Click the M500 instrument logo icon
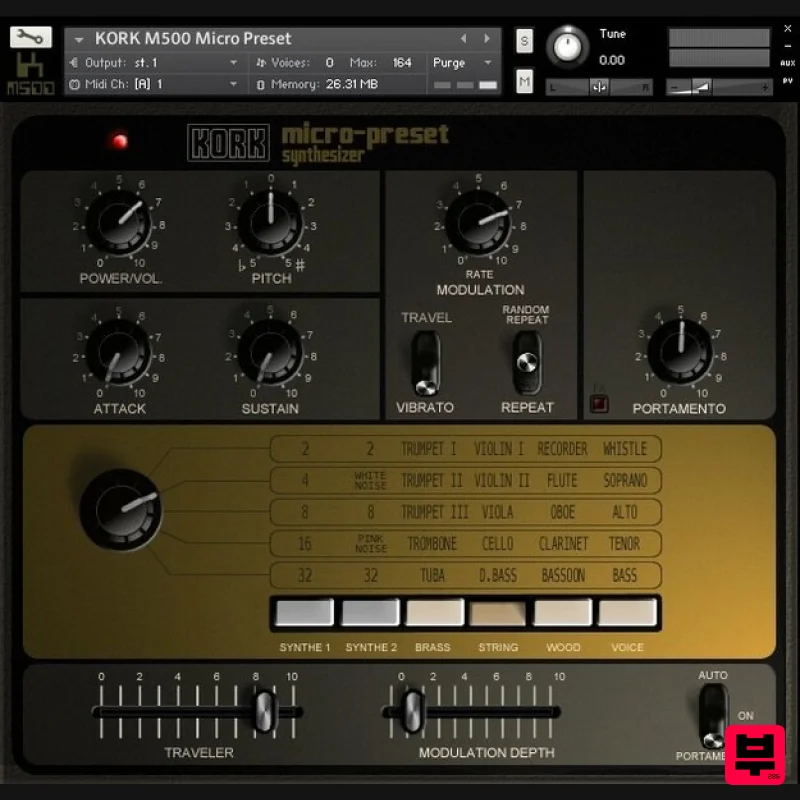This screenshot has width=800, height=800. (x=31, y=74)
